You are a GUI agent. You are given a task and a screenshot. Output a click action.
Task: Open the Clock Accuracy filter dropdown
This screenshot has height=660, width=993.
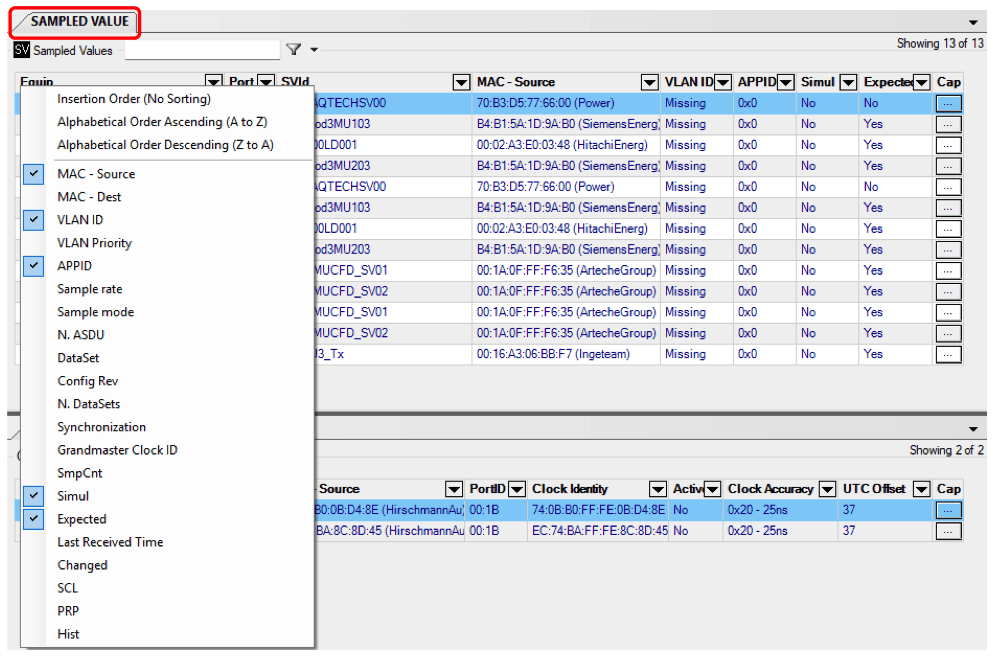pos(827,489)
